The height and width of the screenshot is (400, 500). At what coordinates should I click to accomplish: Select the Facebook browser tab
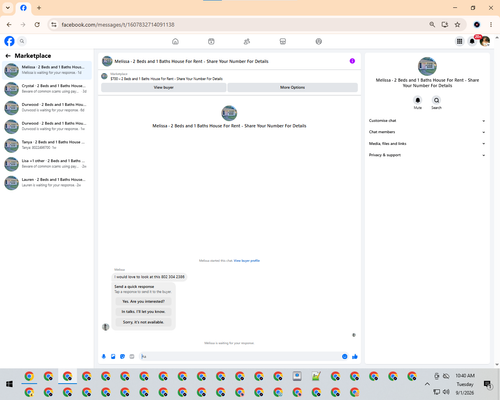(x=23, y=8)
